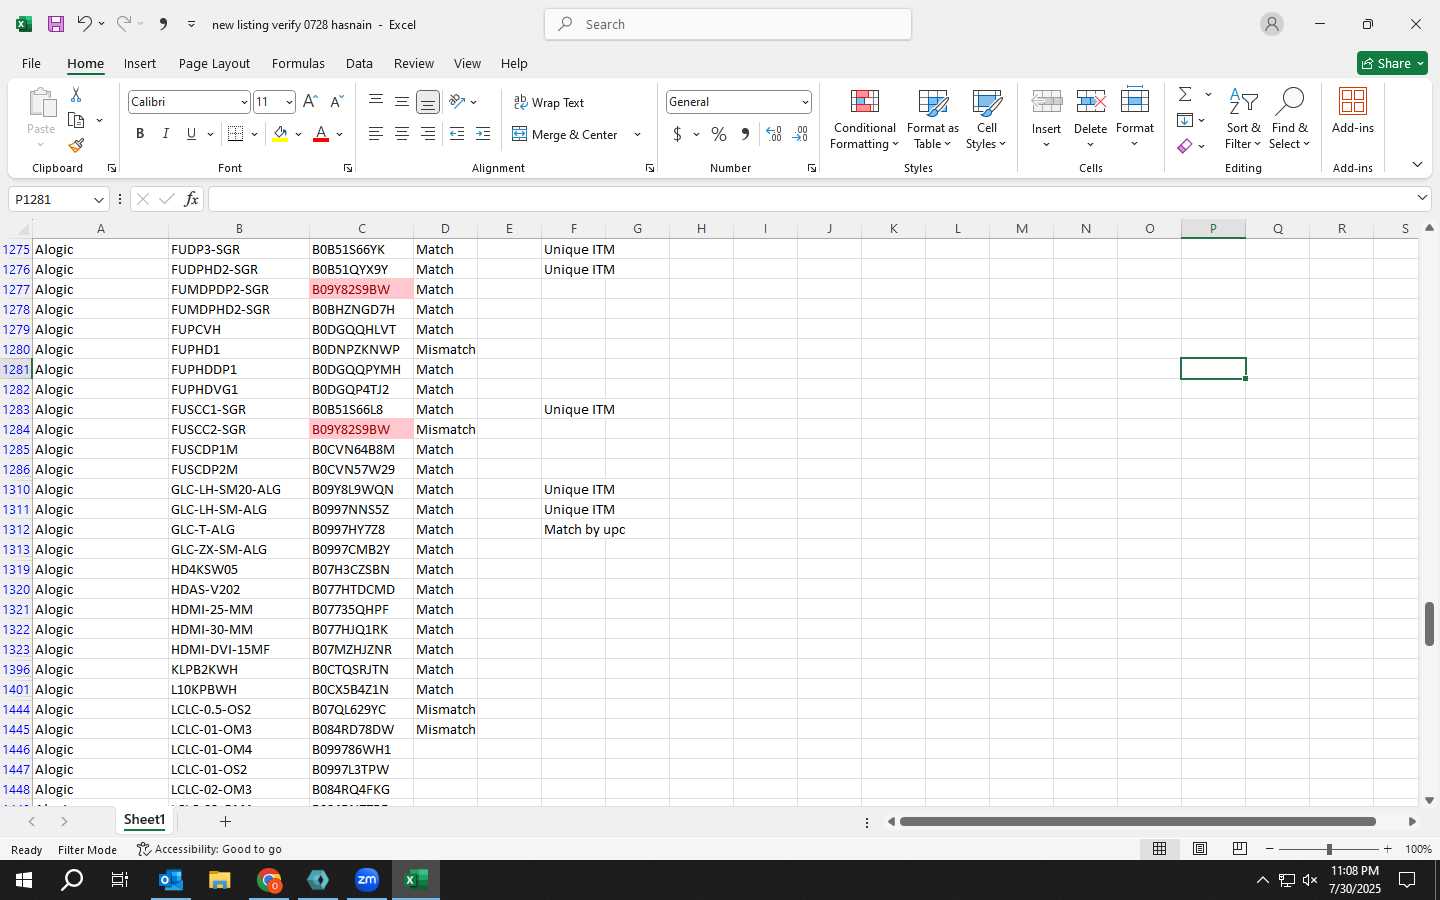This screenshot has width=1440, height=900.
Task: Expand the formula bar
Action: [x=1422, y=199]
